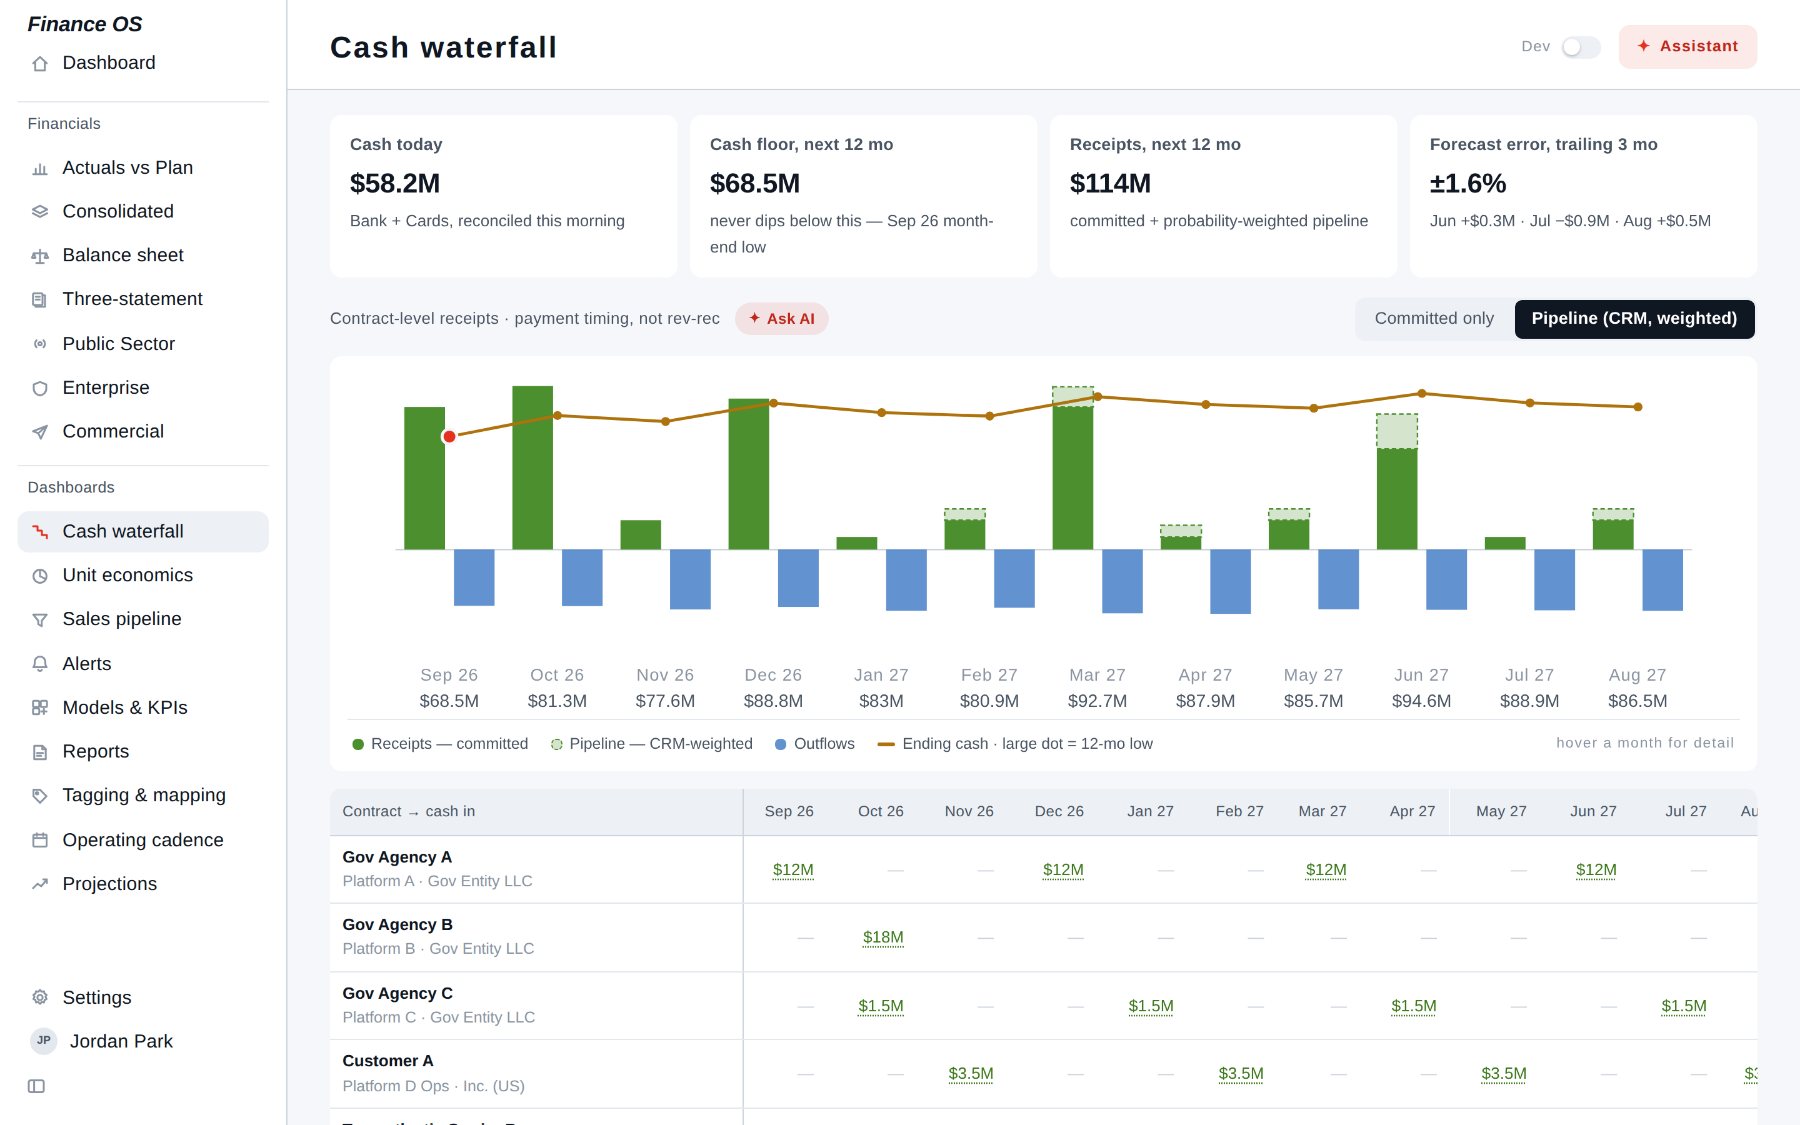
Task: Open the Balance sheet page
Action: tap(143, 255)
